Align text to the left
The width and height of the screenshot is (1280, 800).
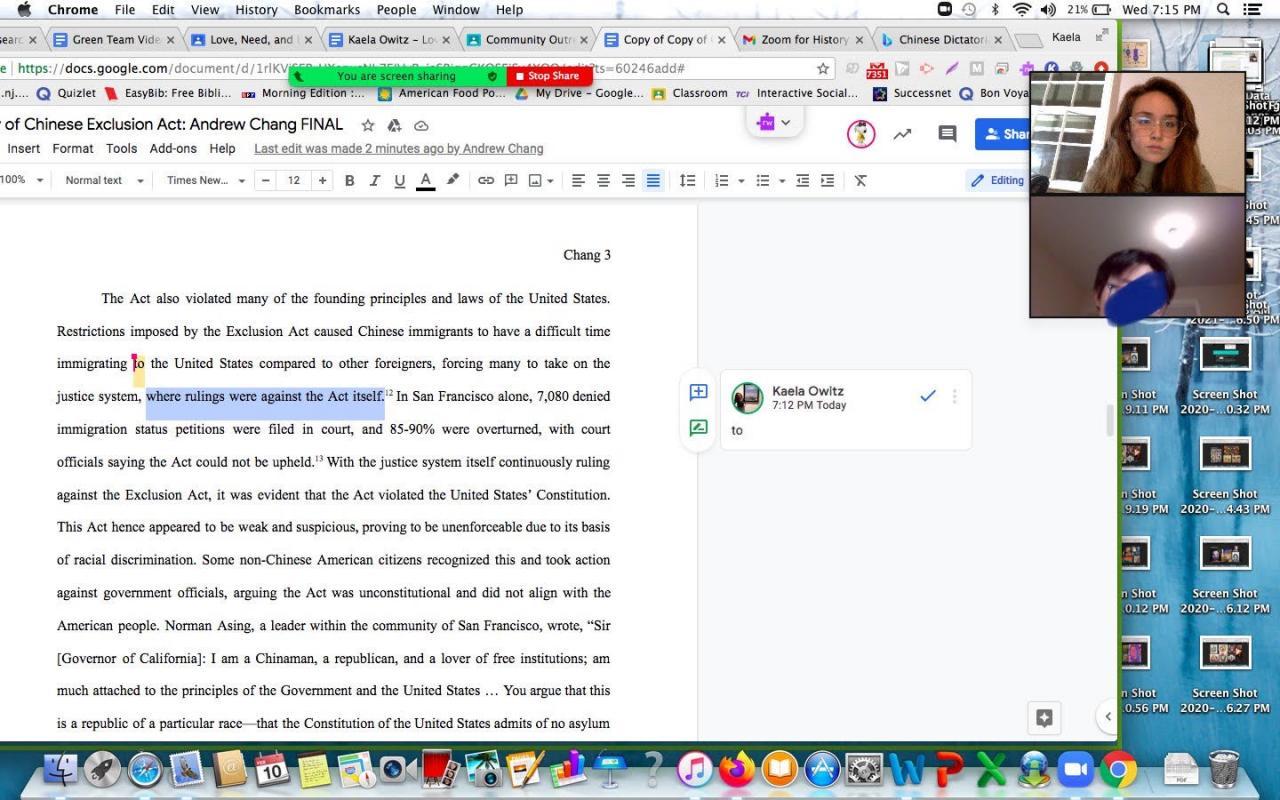coord(578,180)
